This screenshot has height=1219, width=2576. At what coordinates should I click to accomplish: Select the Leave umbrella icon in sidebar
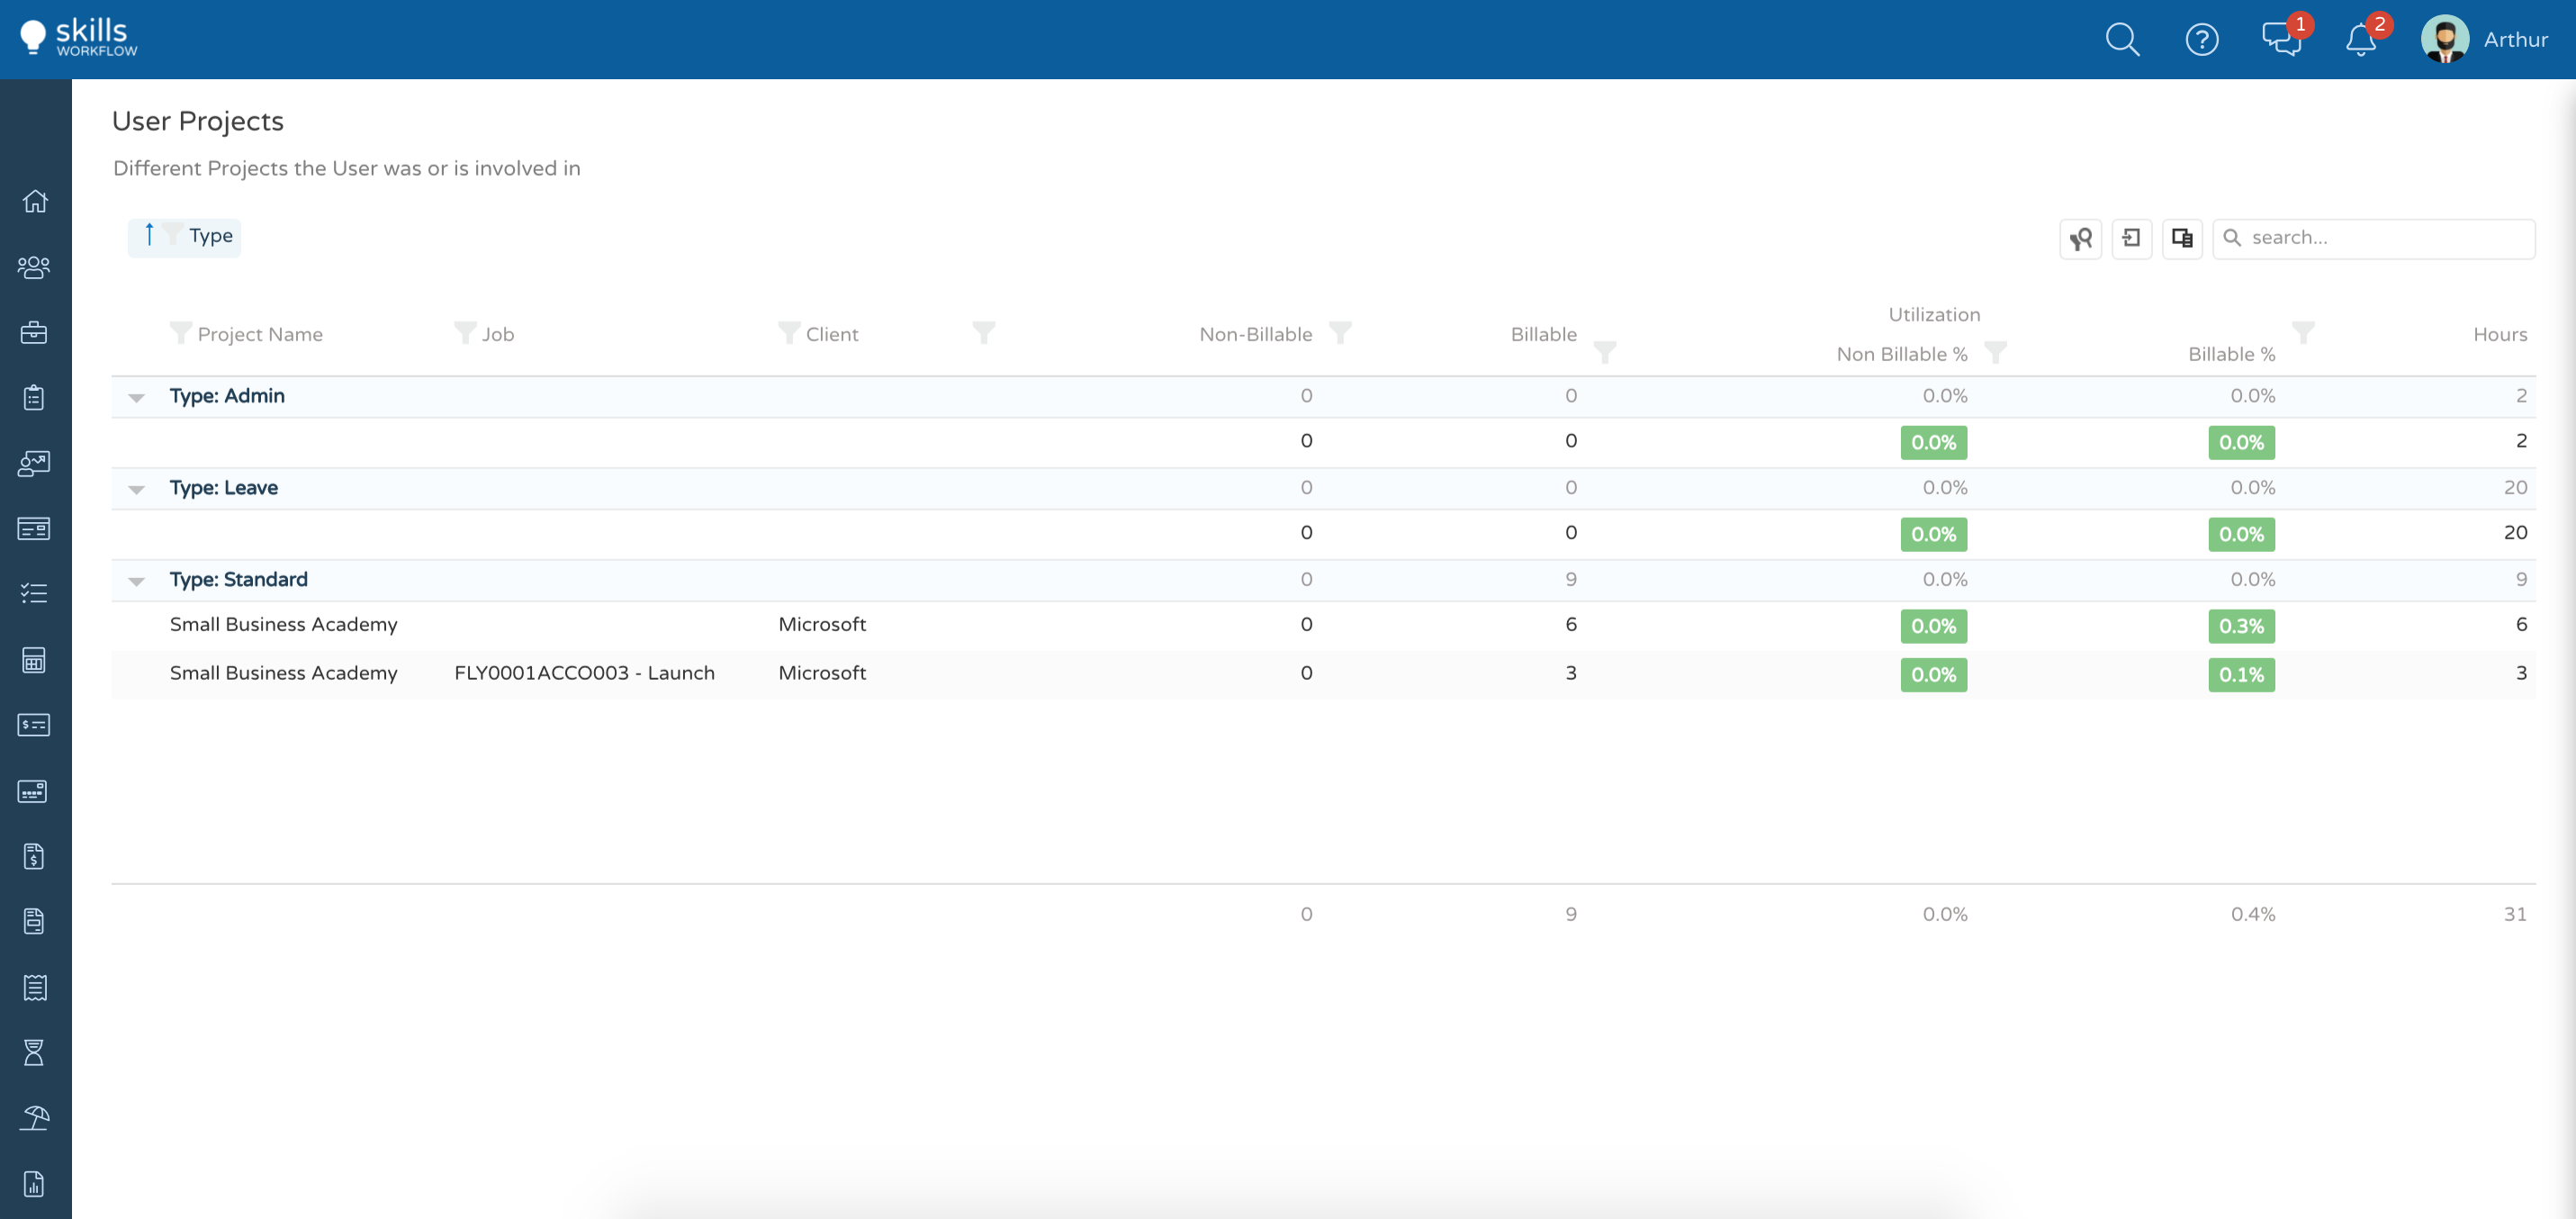pyautogui.click(x=34, y=1118)
